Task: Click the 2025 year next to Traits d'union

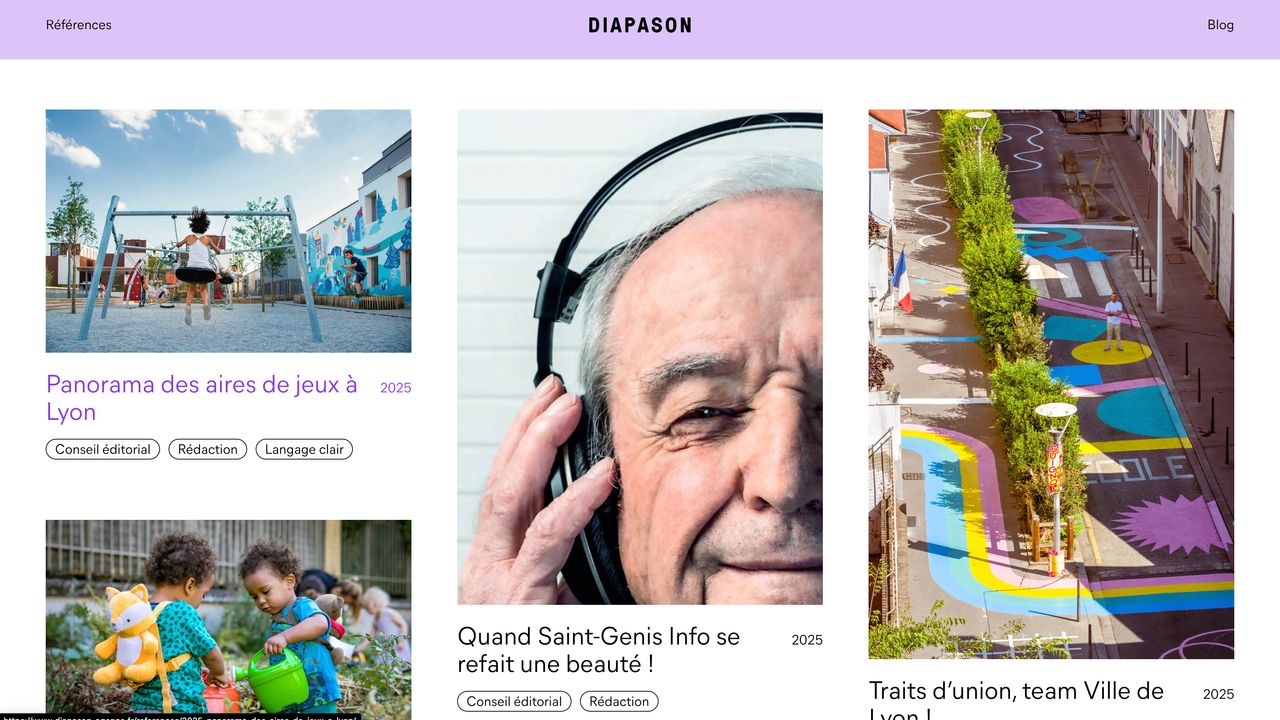Action: pos(1218,694)
